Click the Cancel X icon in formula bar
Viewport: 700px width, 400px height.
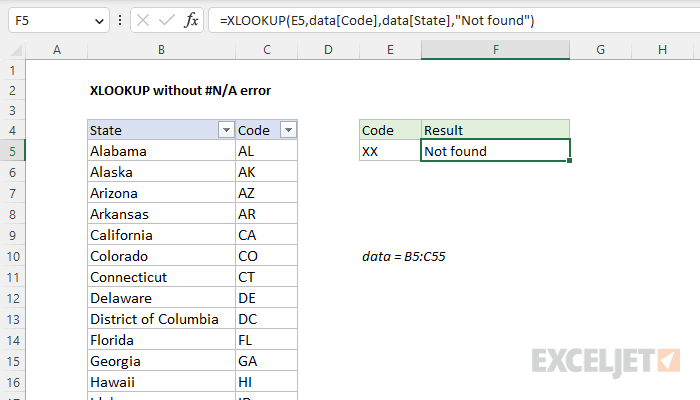(x=141, y=20)
